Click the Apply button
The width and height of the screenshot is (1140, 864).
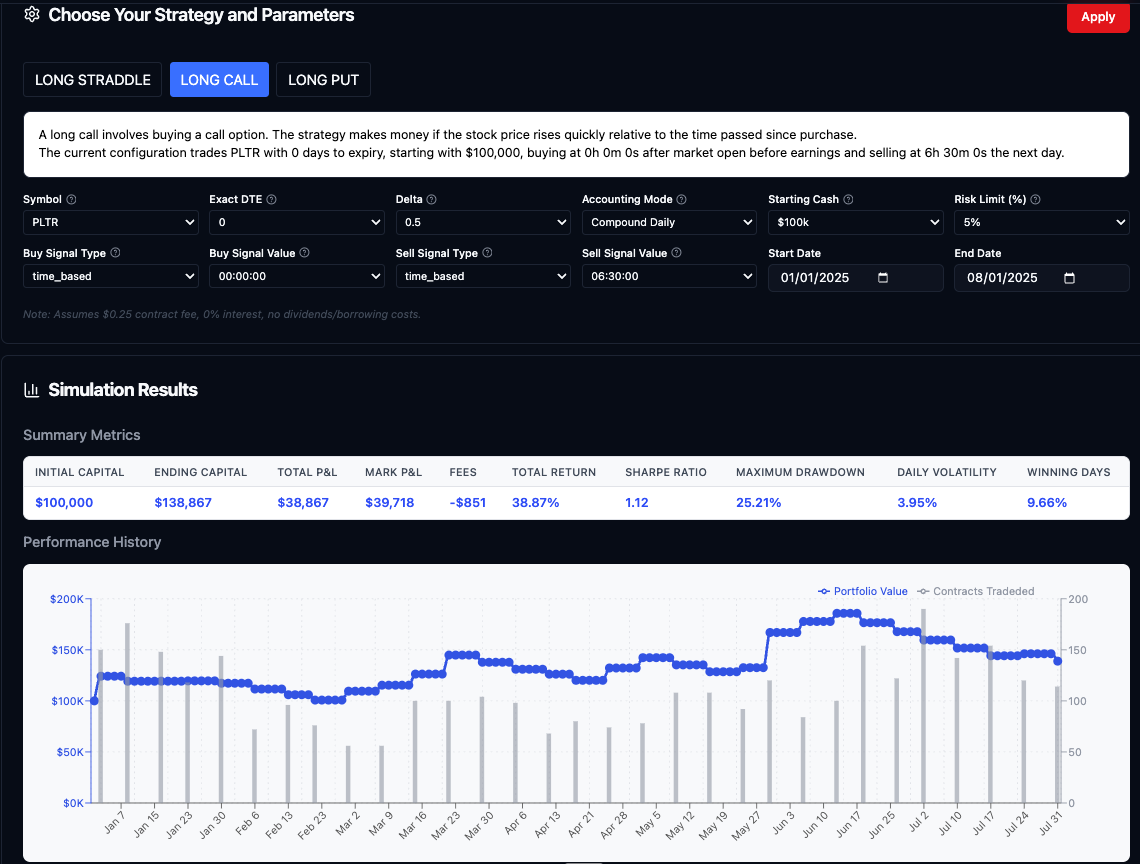[x=1098, y=17]
